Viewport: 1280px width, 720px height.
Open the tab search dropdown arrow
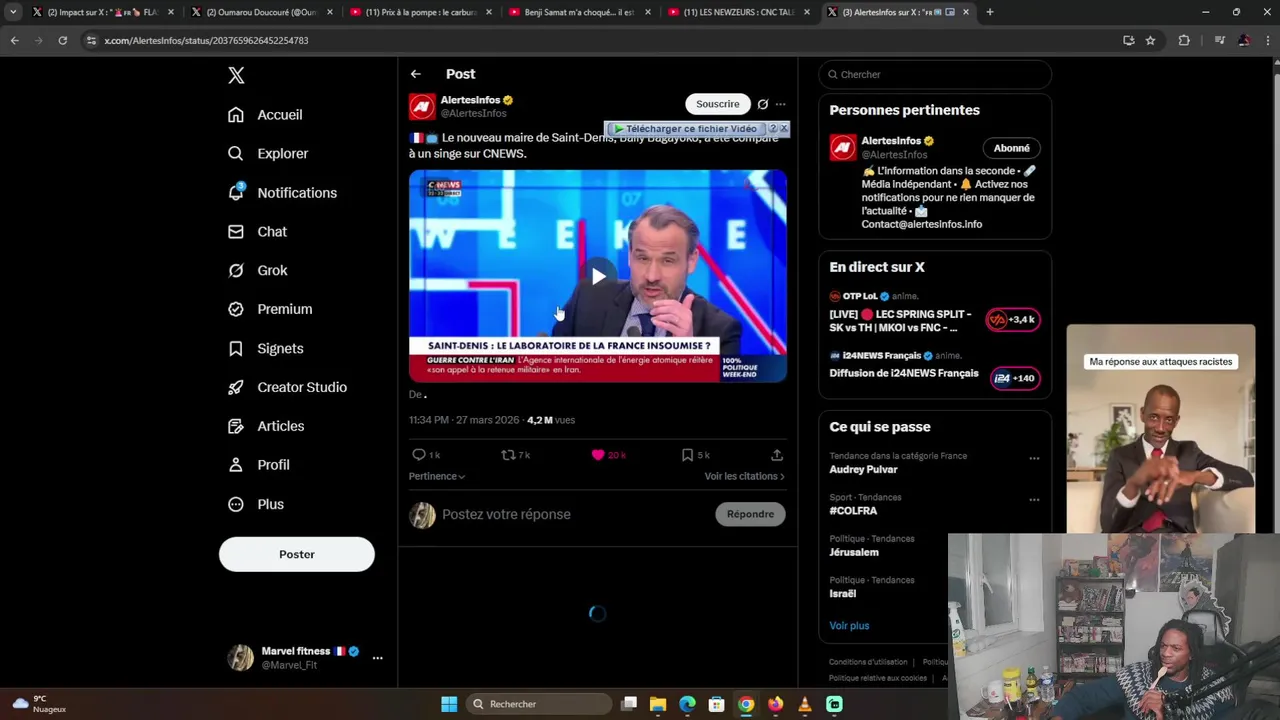12,12
